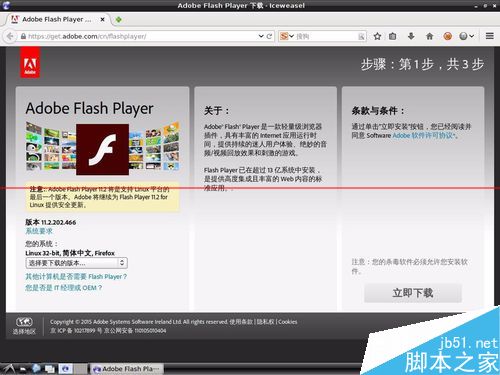Open the taskbar start menu icon
This screenshot has width=500, height=375.
[x=8, y=368]
